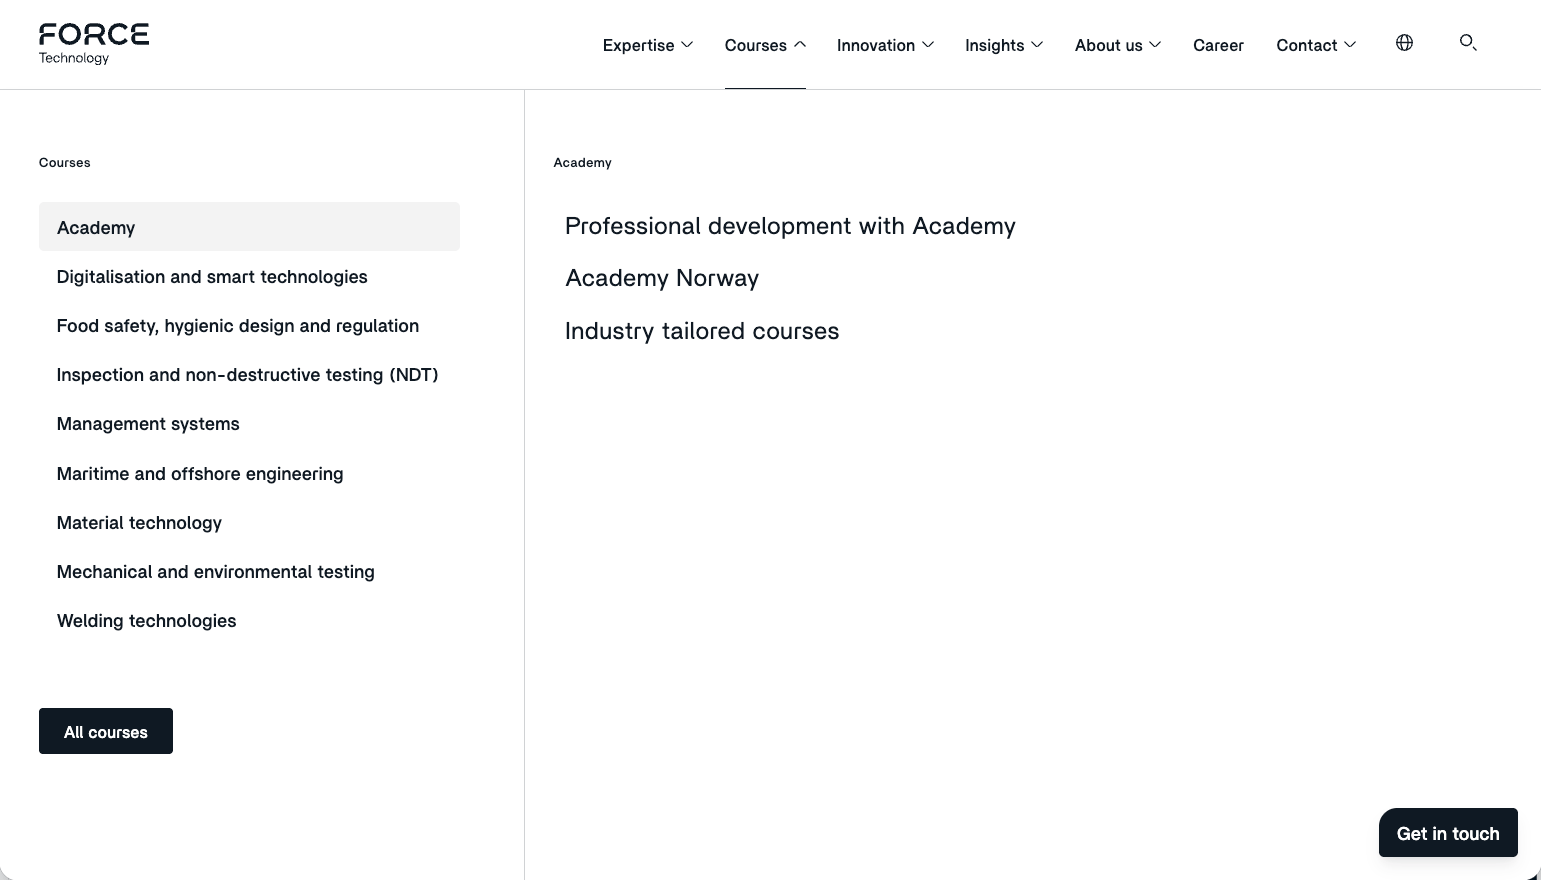The image size is (1541, 880).
Task: Choose Food safety, hygienic design and regulation
Action: [x=238, y=326]
